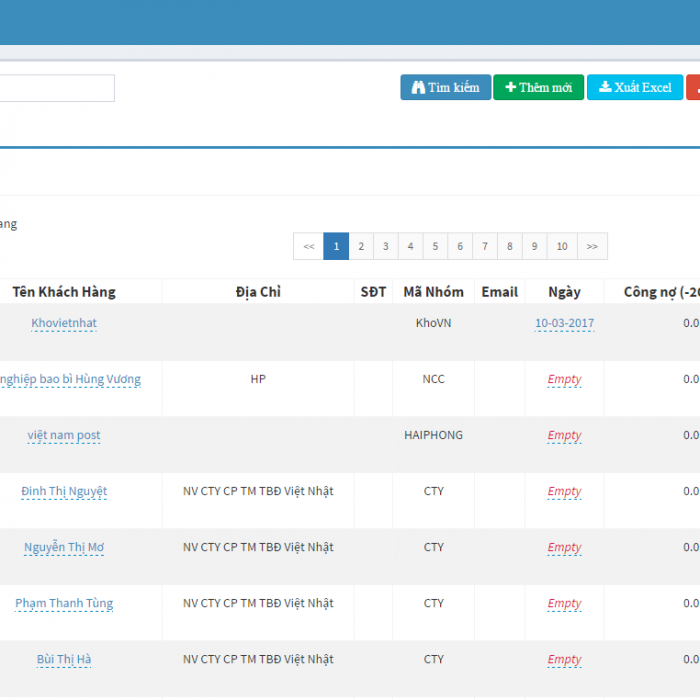This screenshot has width=700, height=700.
Task: Edit the date 10-03-2017 link
Action: tap(564, 323)
